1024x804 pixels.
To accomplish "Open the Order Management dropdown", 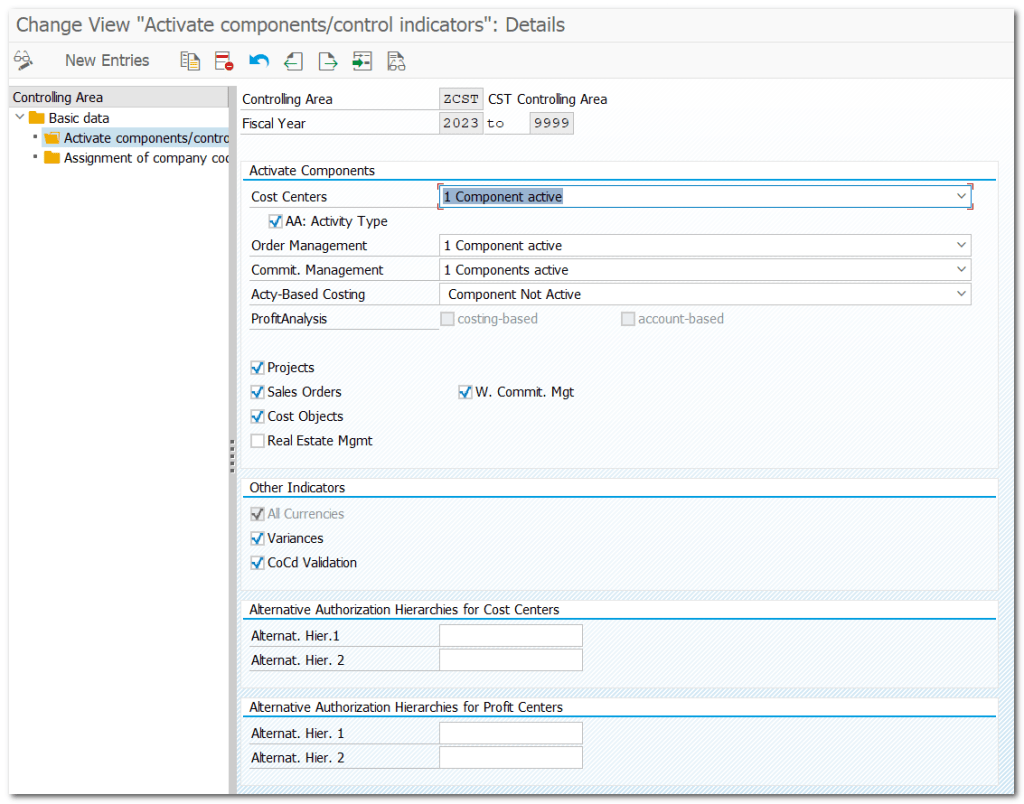I will pos(961,246).
